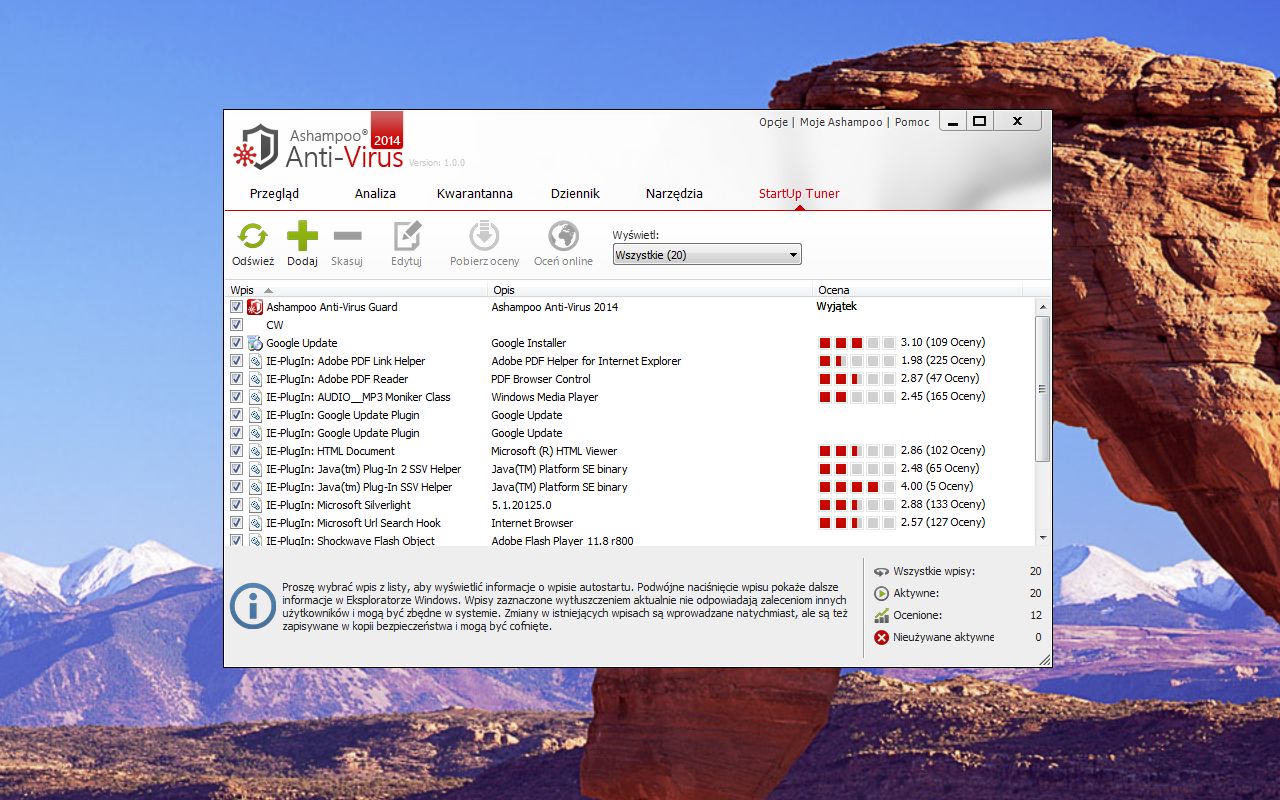Click the green Dodaj plus icon
This screenshot has height=800, width=1280.
(302, 236)
